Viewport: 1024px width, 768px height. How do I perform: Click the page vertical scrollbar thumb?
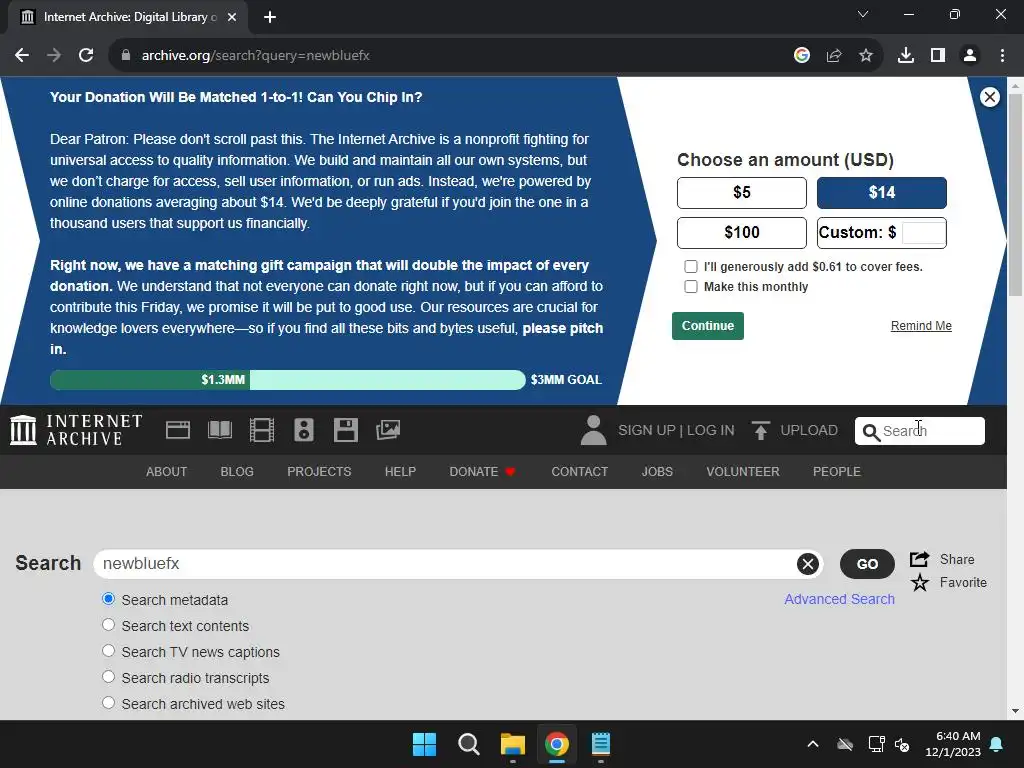pyautogui.click(x=1015, y=195)
